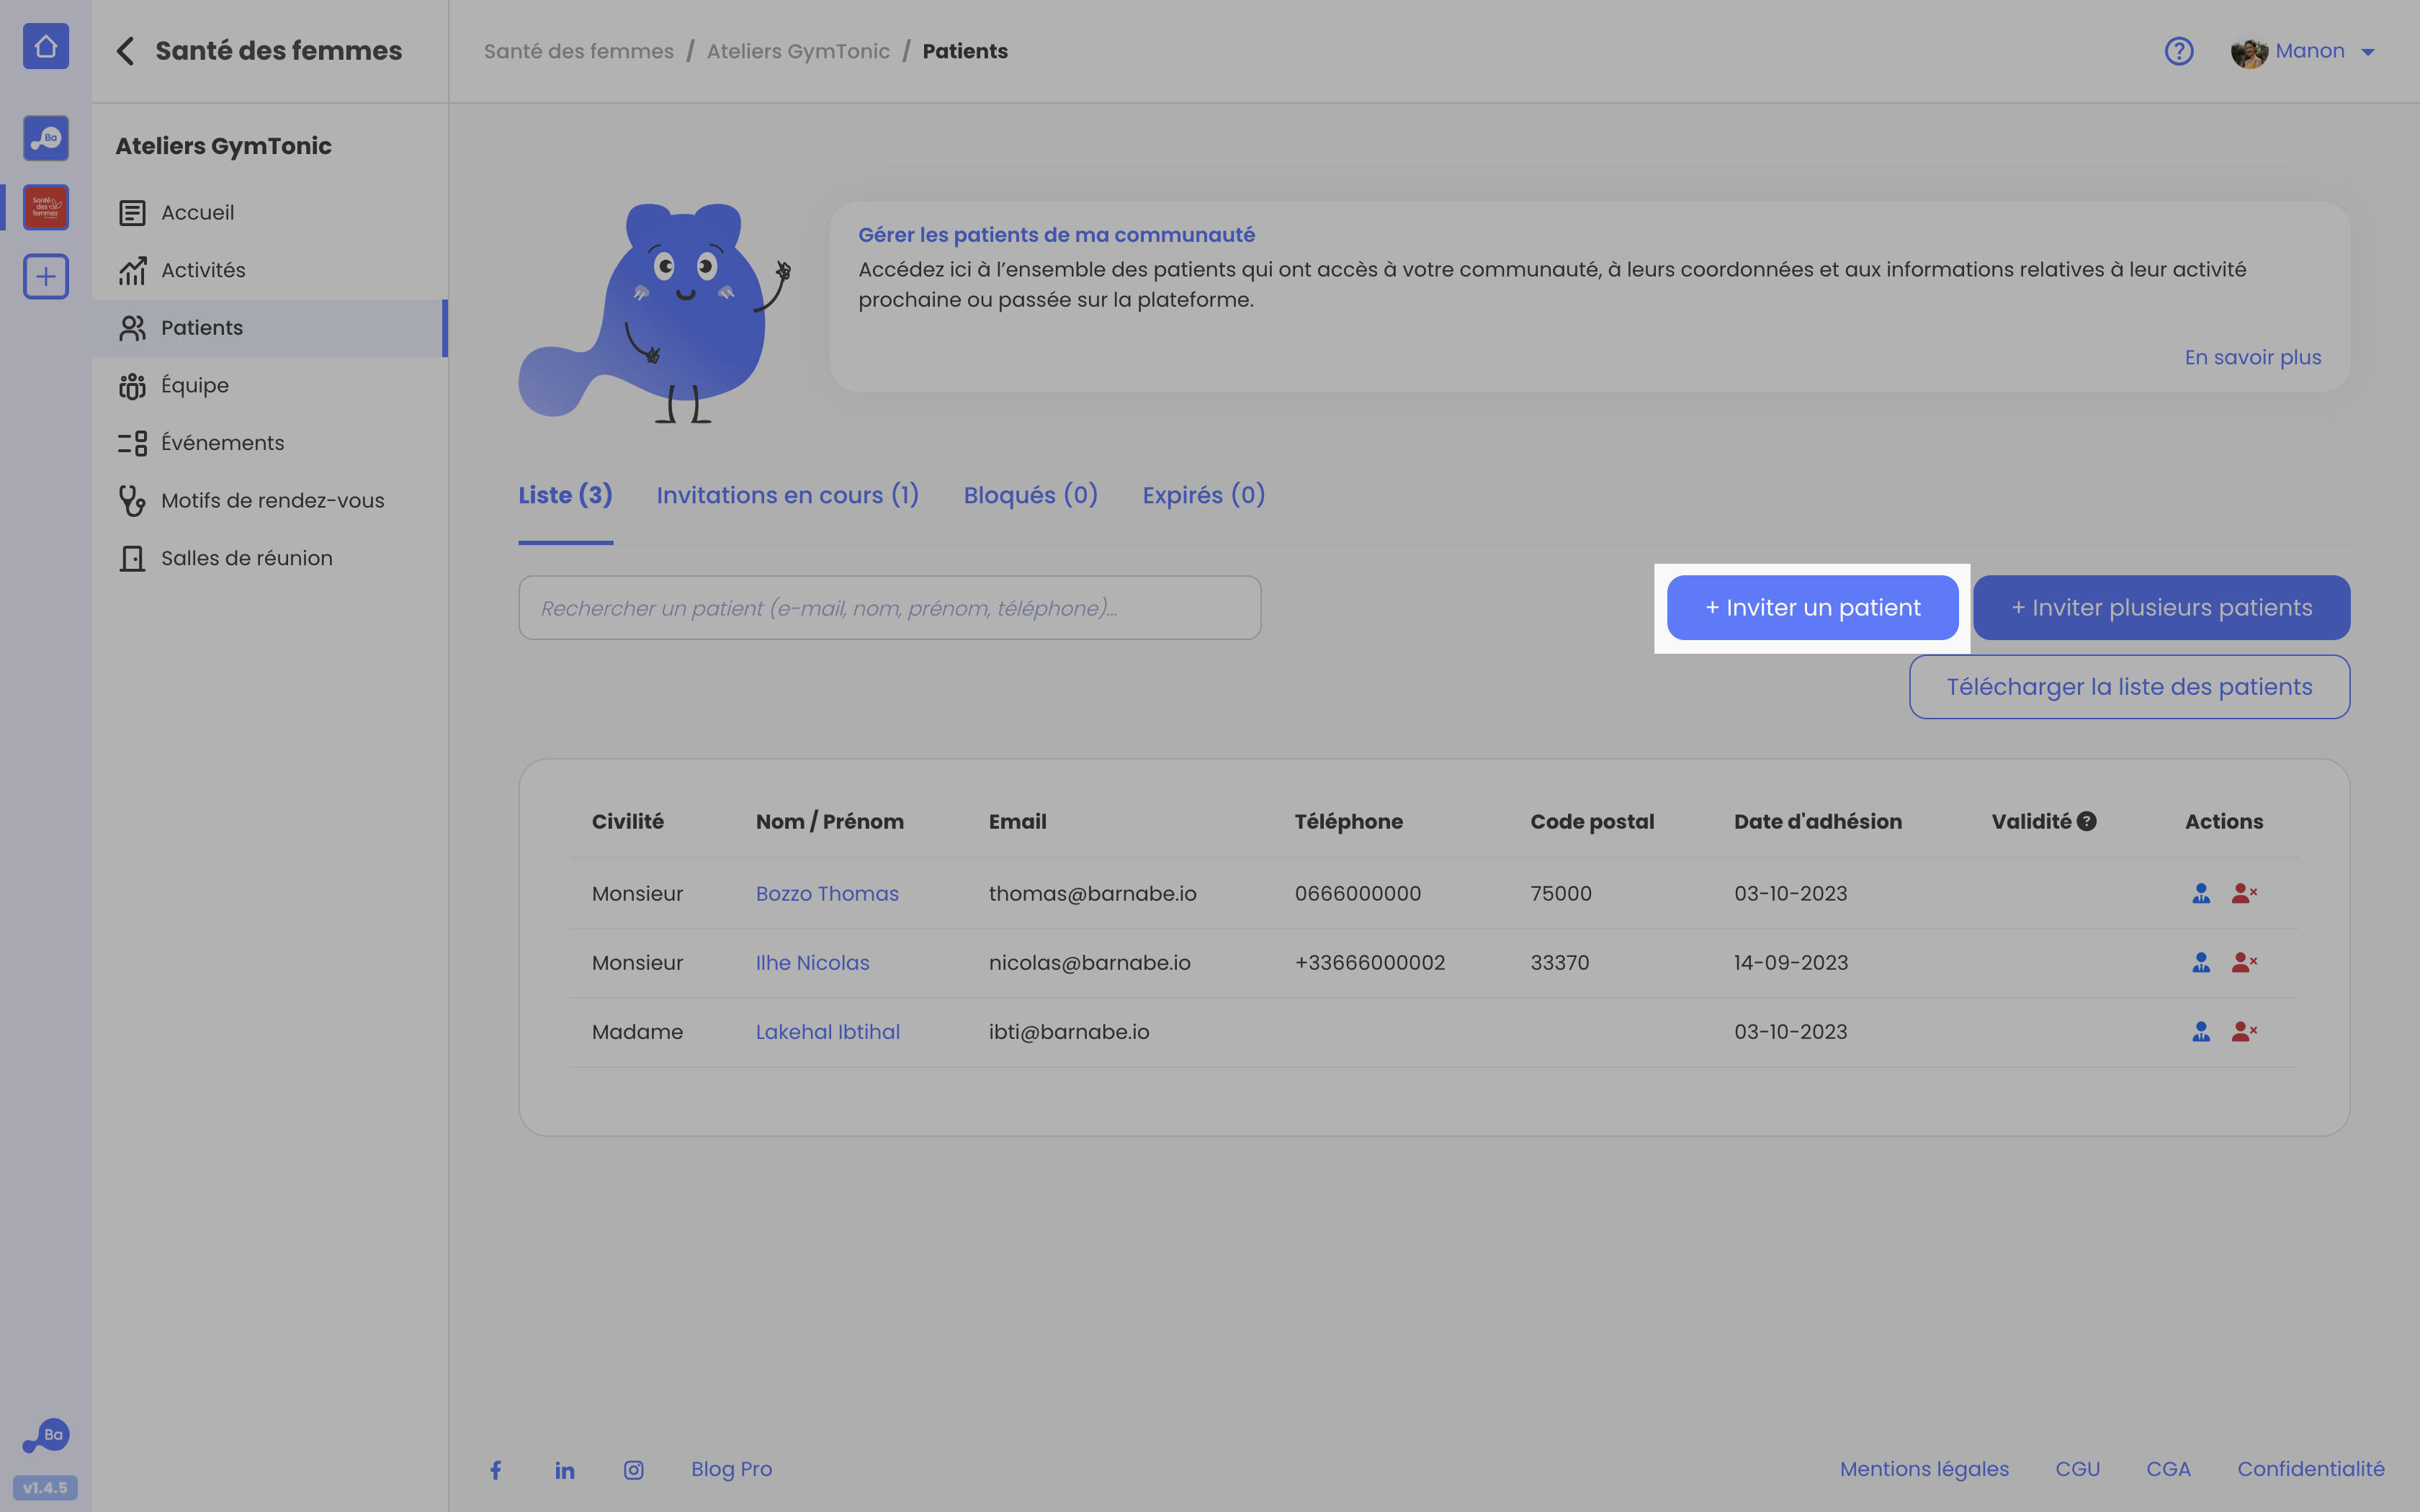Click blue profile icon for Ilhe Nicolas
This screenshot has width=2420, height=1512.
pyautogui.click(x=2201, y=962)
